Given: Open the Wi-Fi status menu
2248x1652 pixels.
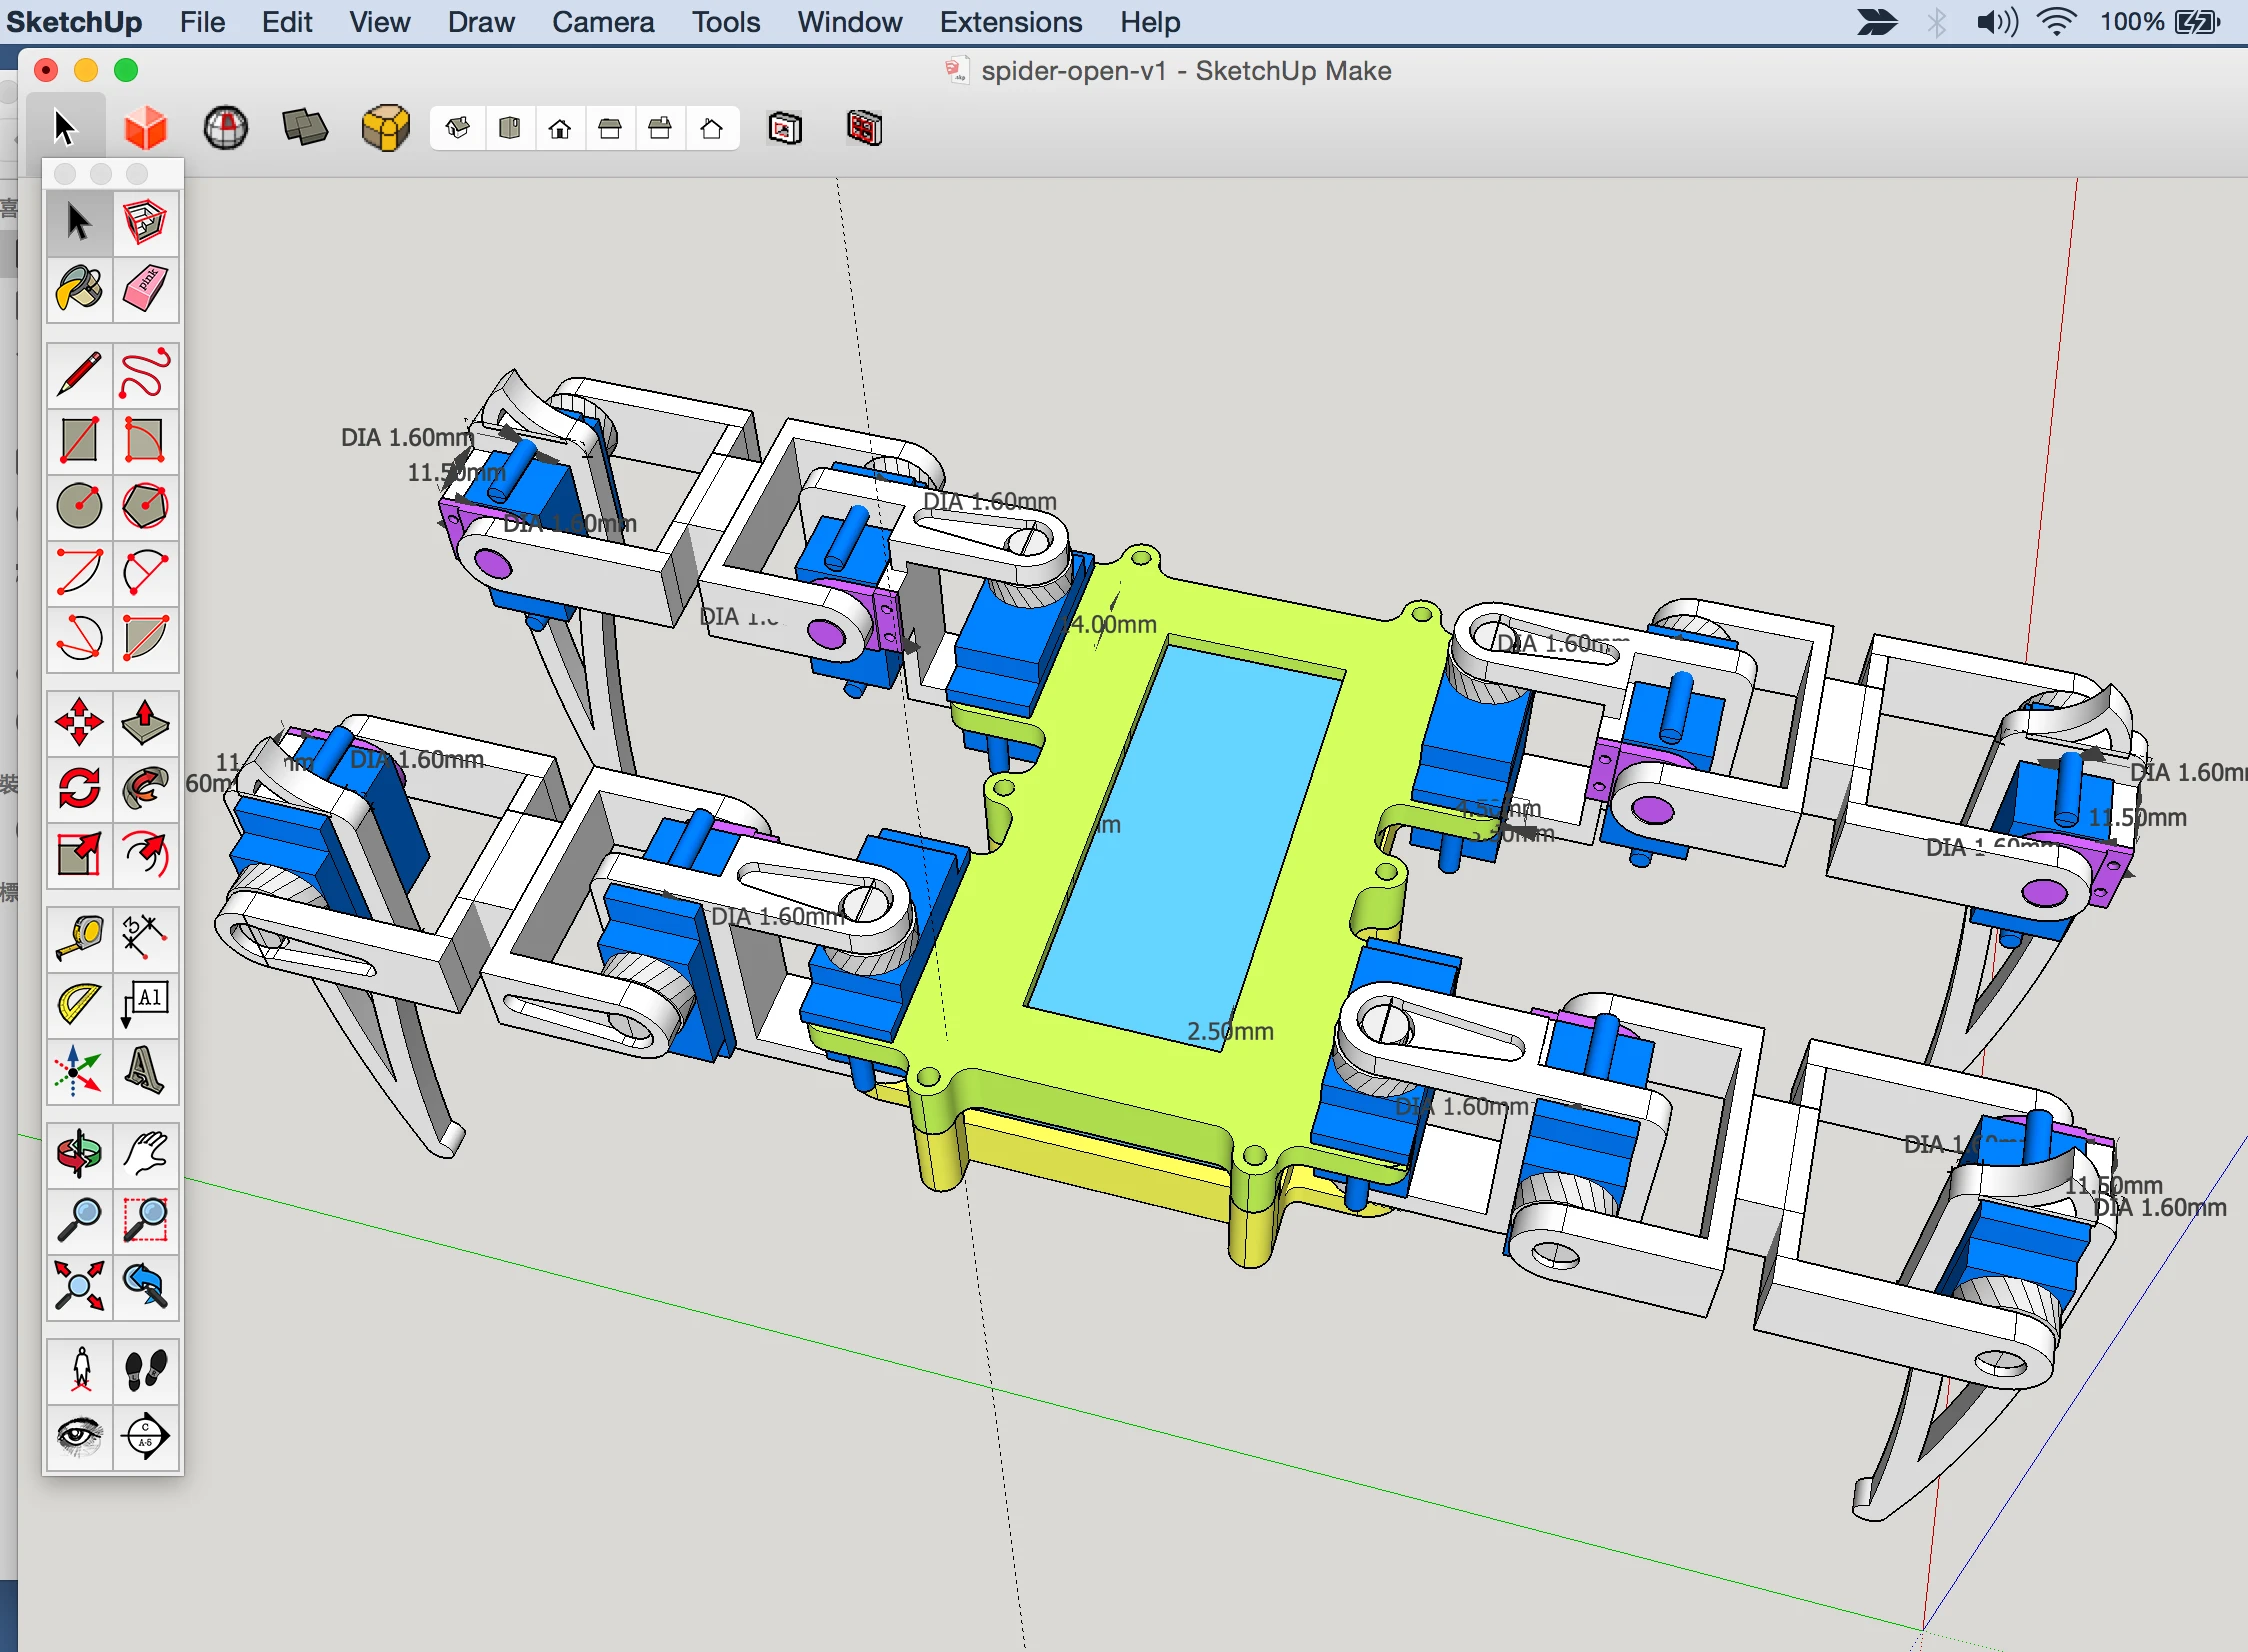Looking at the screenshot, I should coord(2056,22).
